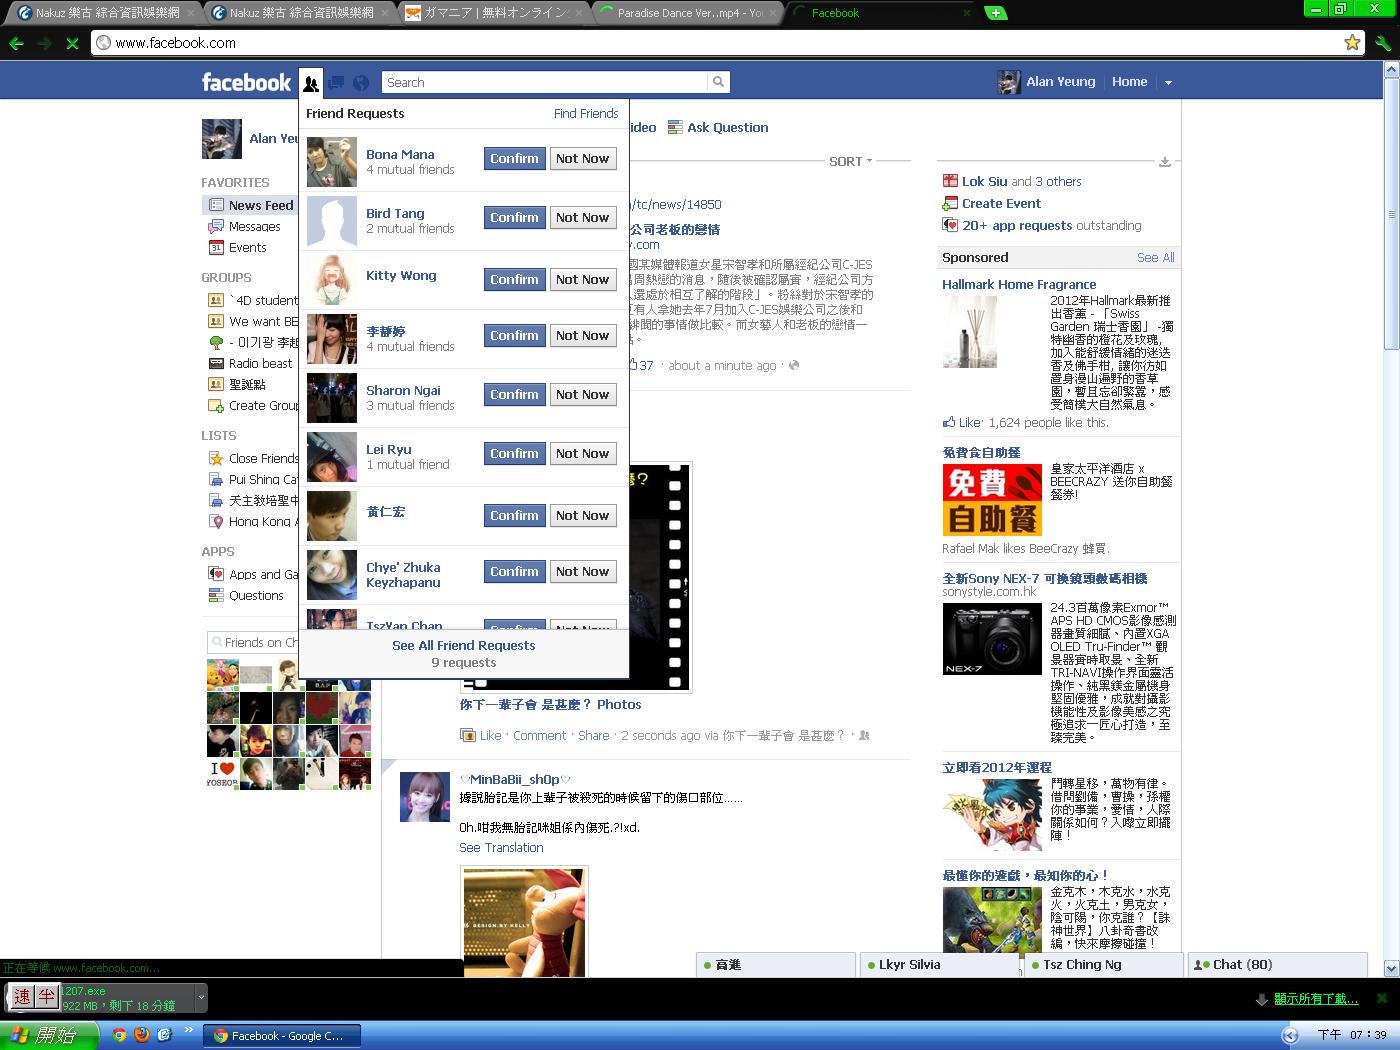The width and height of the screenshot is (1400, 1050).
Task: Bookmark this page with the star icon
Action: (1352, 42)
